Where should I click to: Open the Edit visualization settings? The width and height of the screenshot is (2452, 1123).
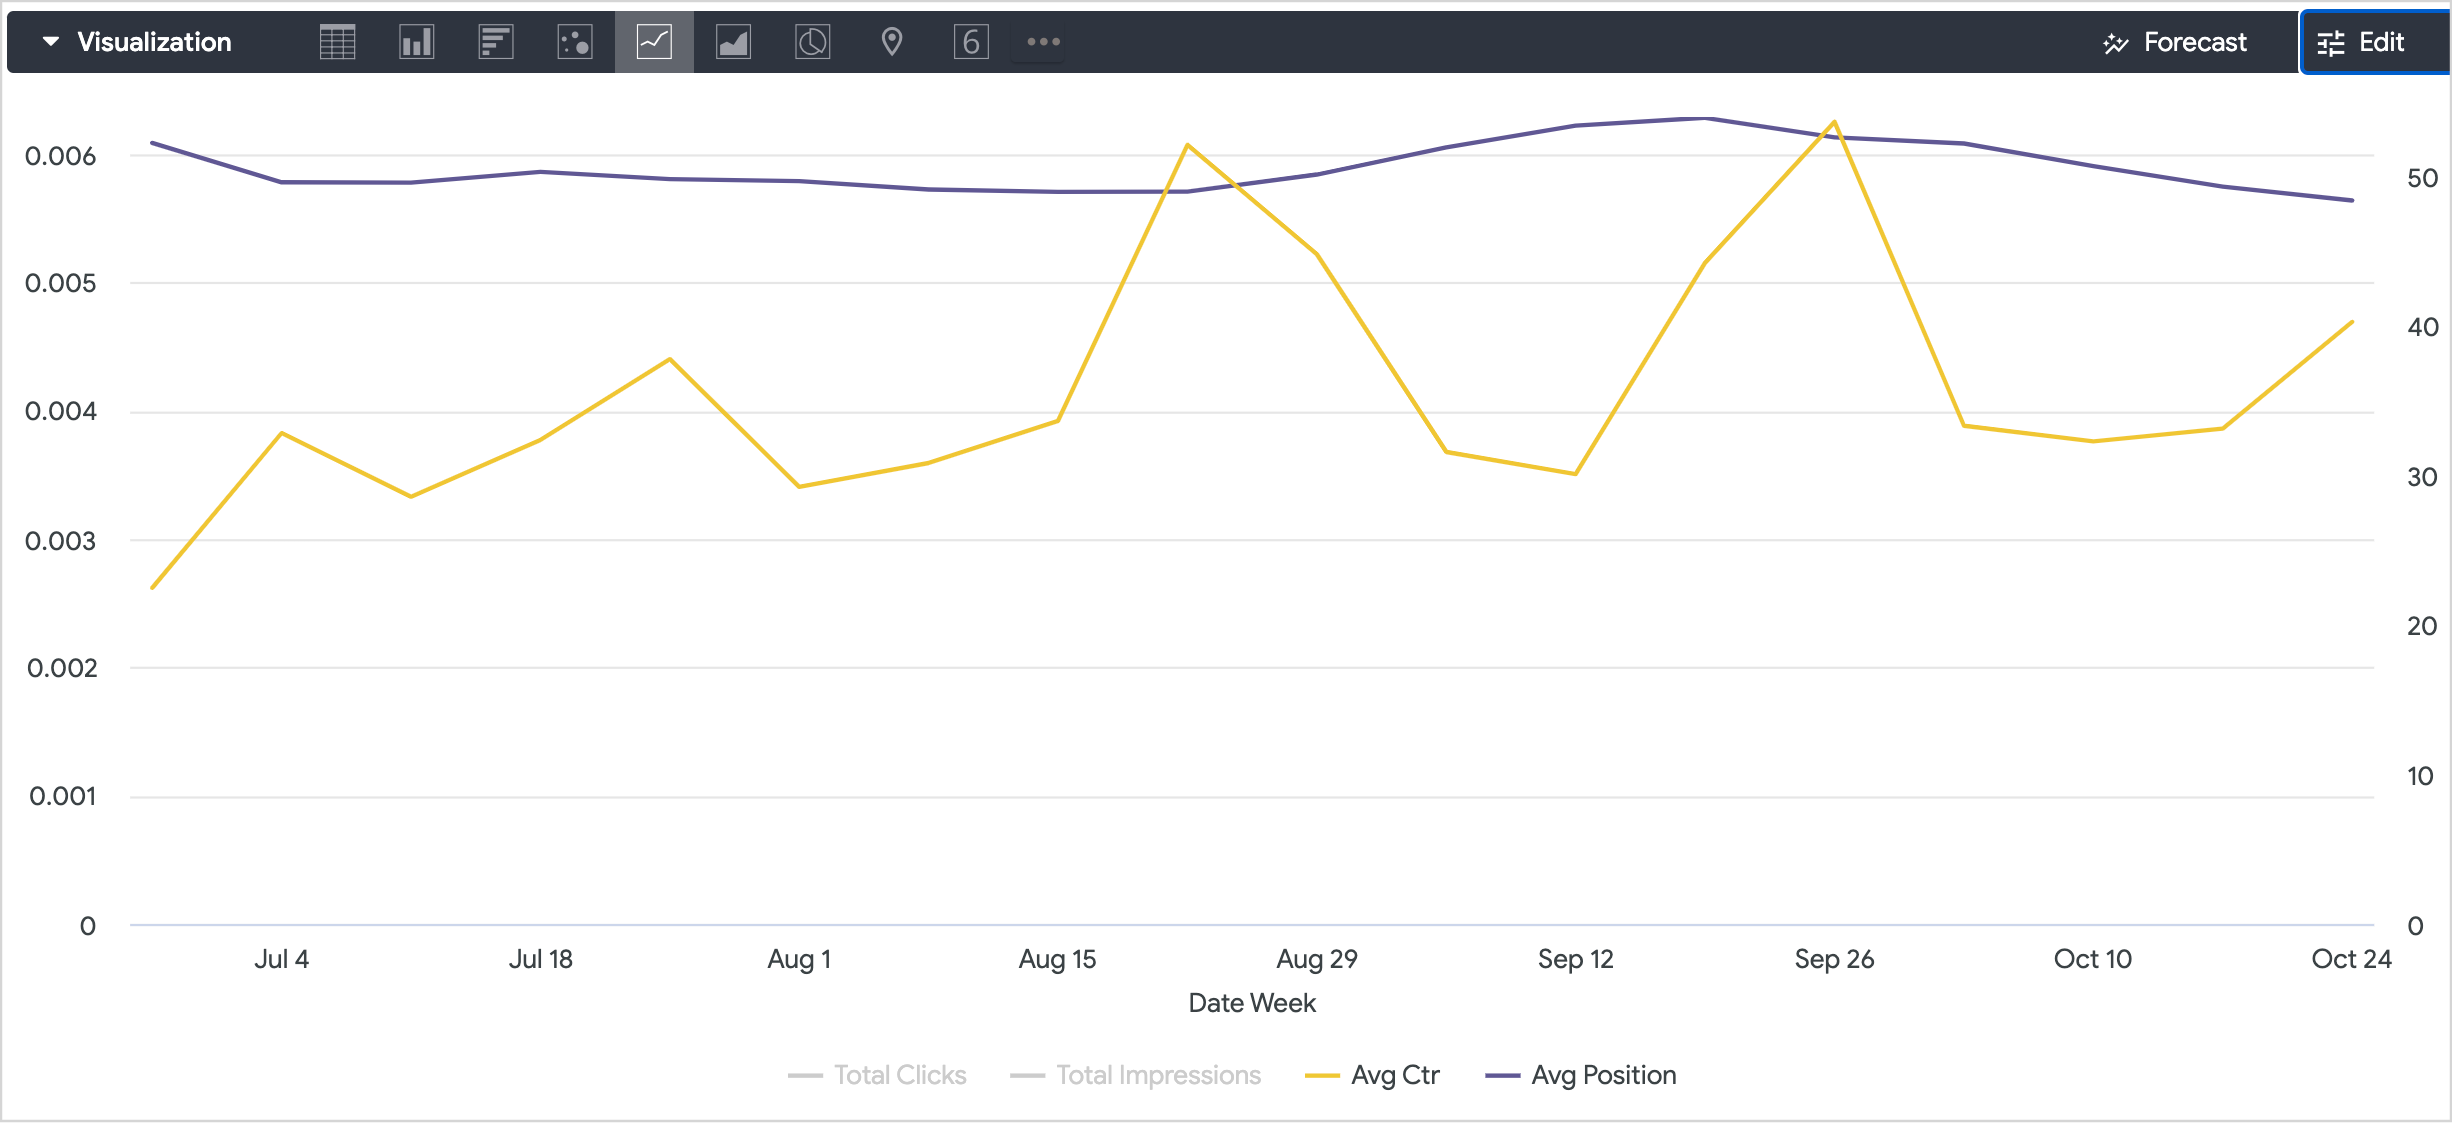(2362, 42)
